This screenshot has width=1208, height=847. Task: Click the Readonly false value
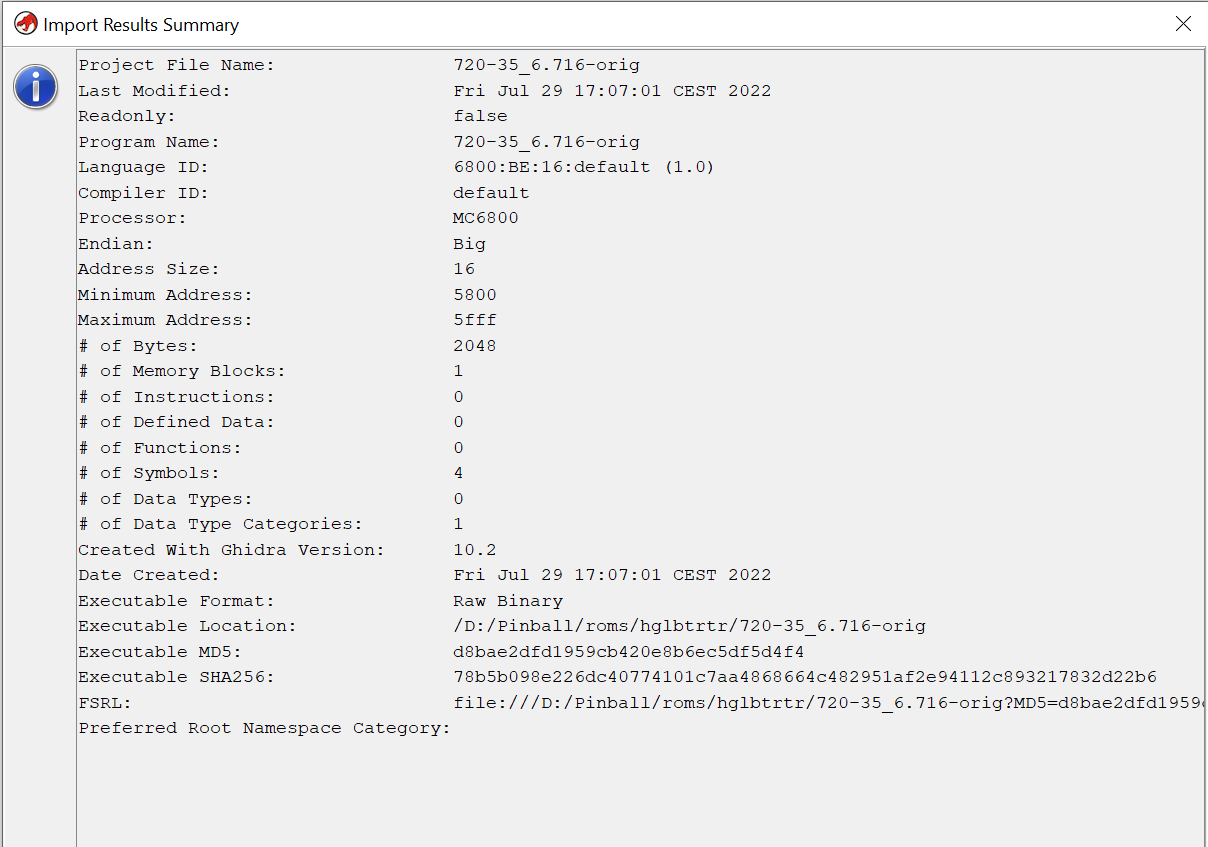(x=480, y=116)
